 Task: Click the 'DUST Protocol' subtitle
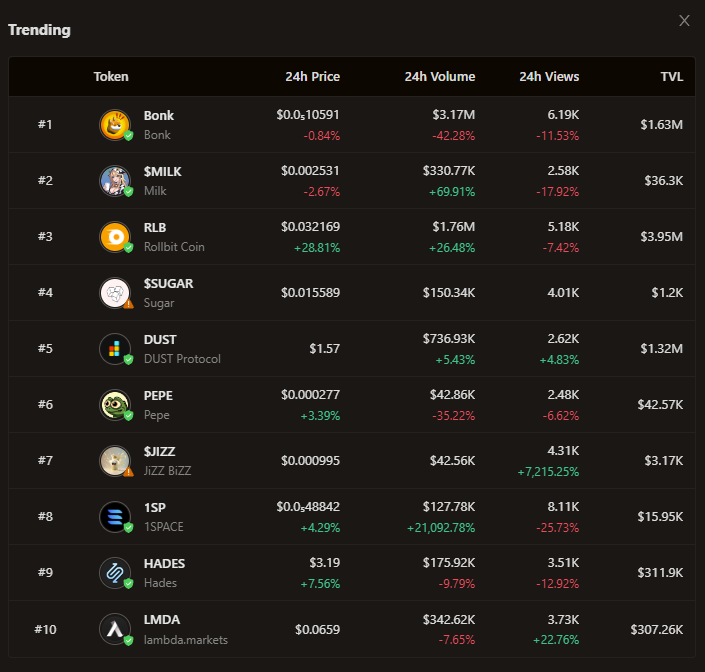pyautogui.click(x=182, y=359)
